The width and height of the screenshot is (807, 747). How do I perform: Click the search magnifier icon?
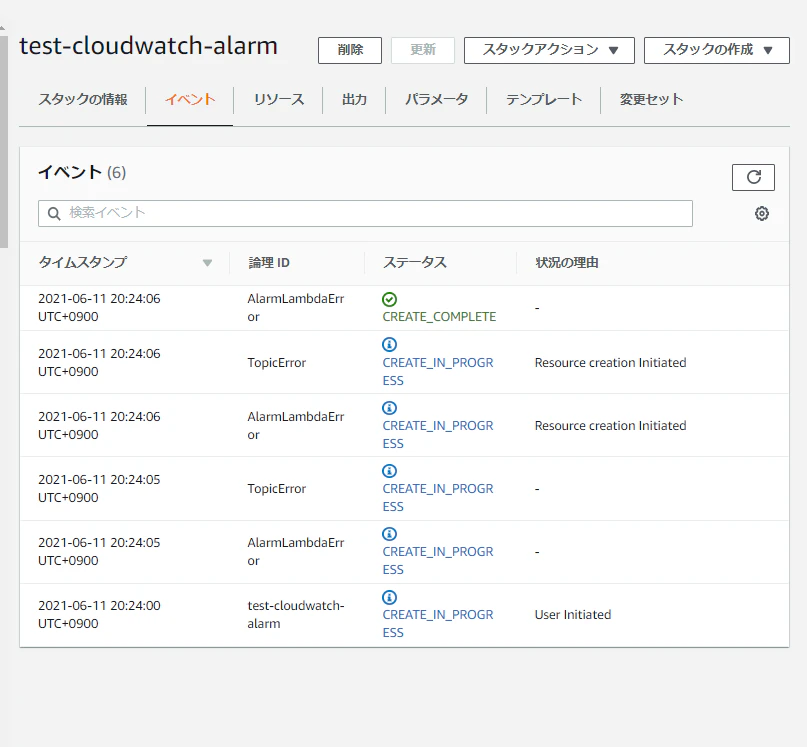coord(54,214)
